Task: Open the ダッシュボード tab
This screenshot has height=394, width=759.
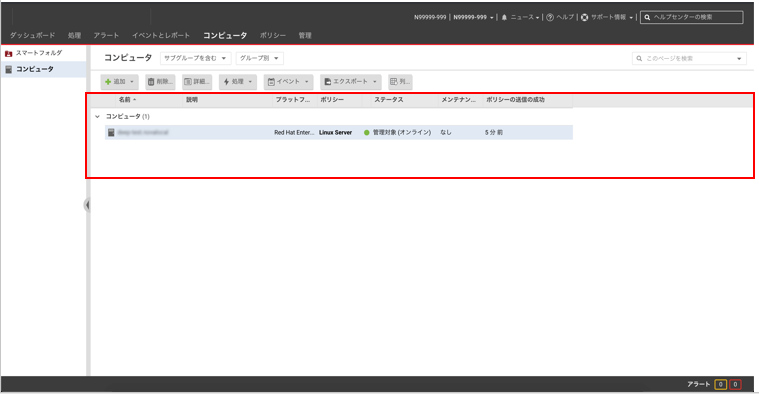Action: tap(32, 35)
